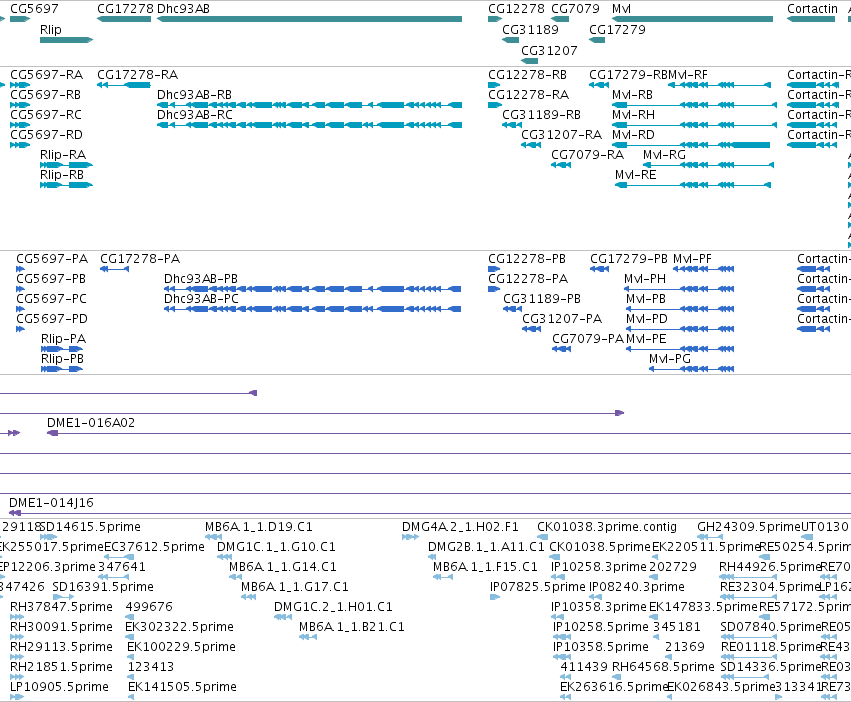Select the LP10905.5prime EST label
This screenshot has height=702, width=851.
click(x=60, y=687)
